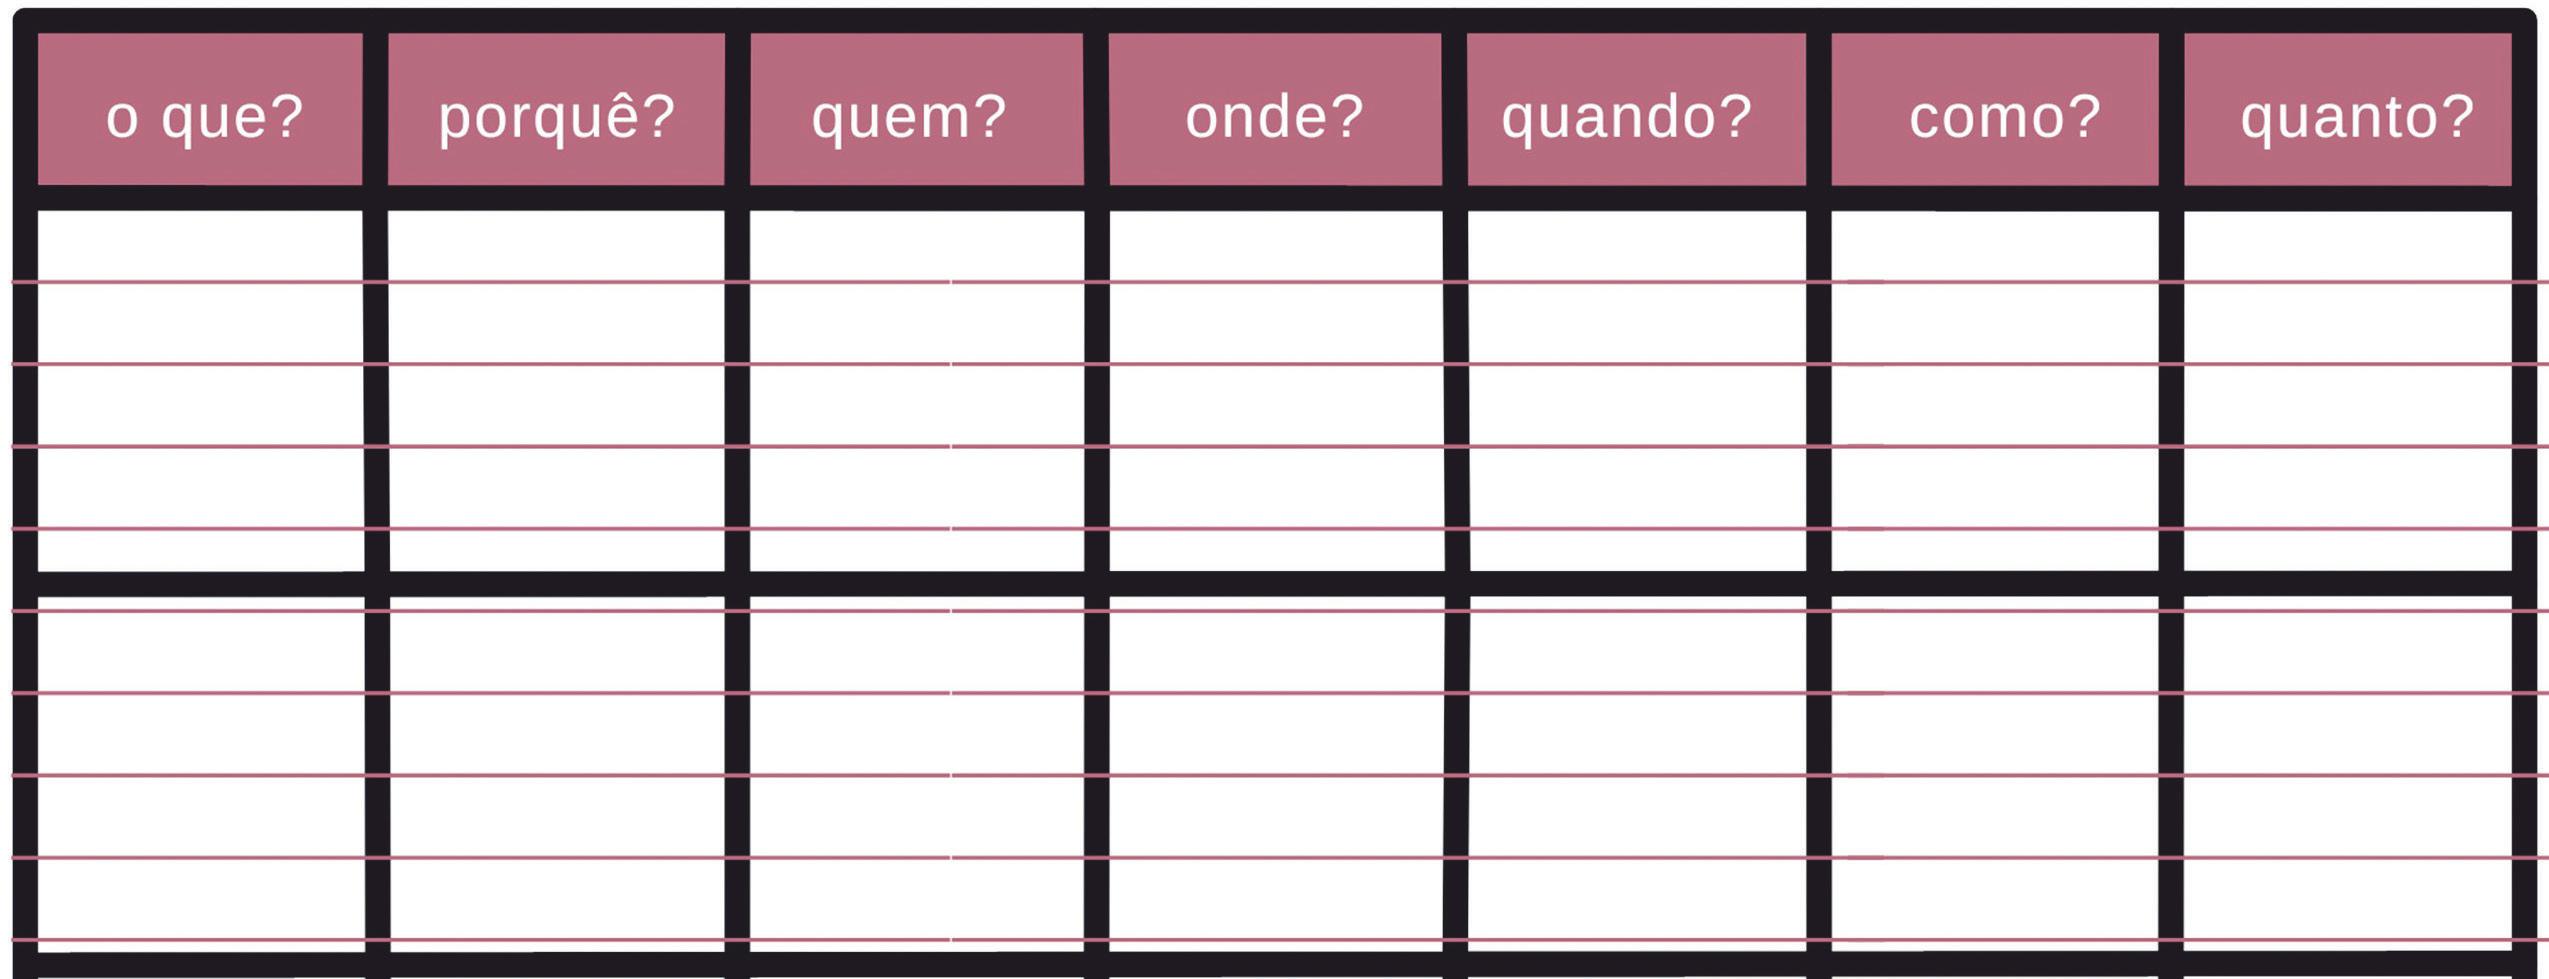Viewport: 2549px width, 979px height.
Task: Click second-row cell under 'quando?'
Action: point(1638,774)
